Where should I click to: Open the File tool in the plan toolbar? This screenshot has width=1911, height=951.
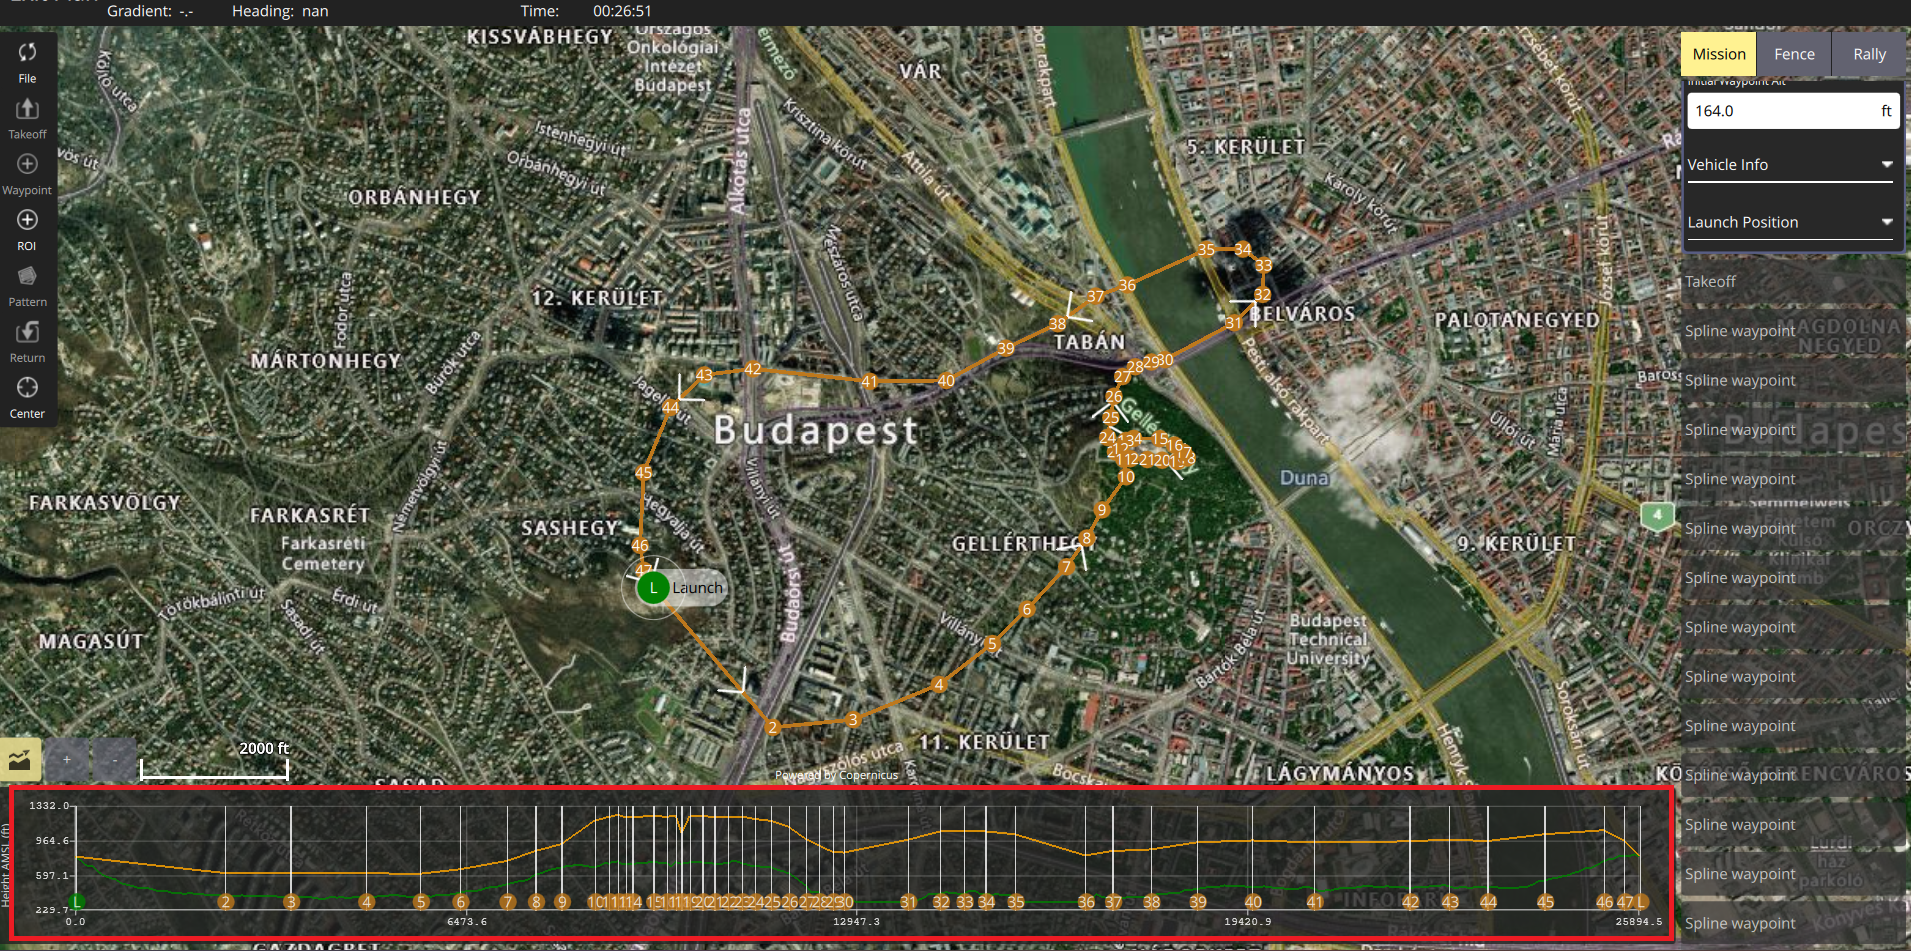pos(27,61)
